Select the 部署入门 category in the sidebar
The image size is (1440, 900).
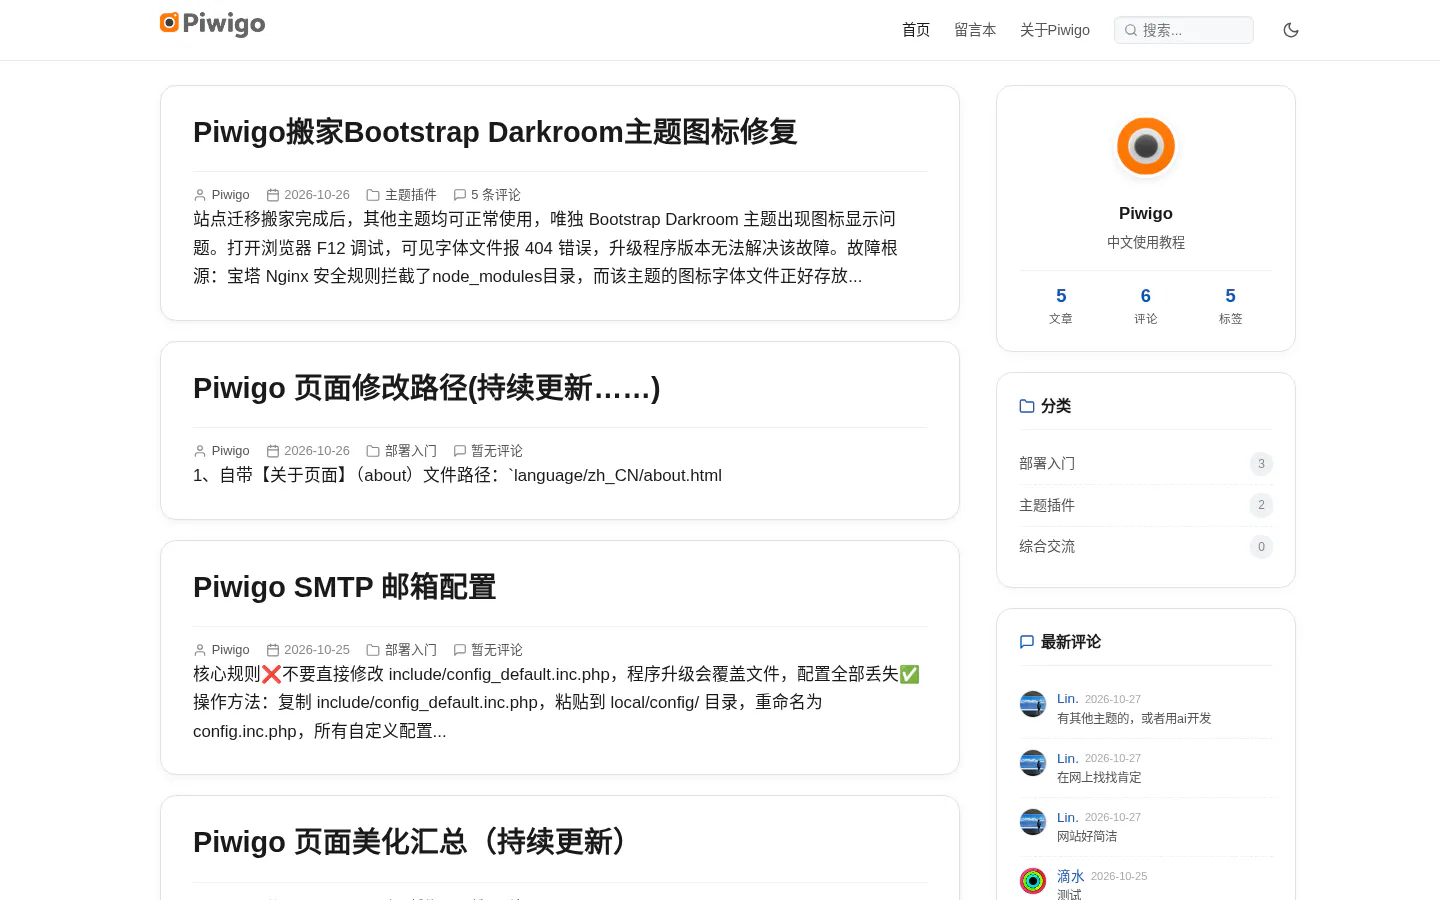point(1146,463)
